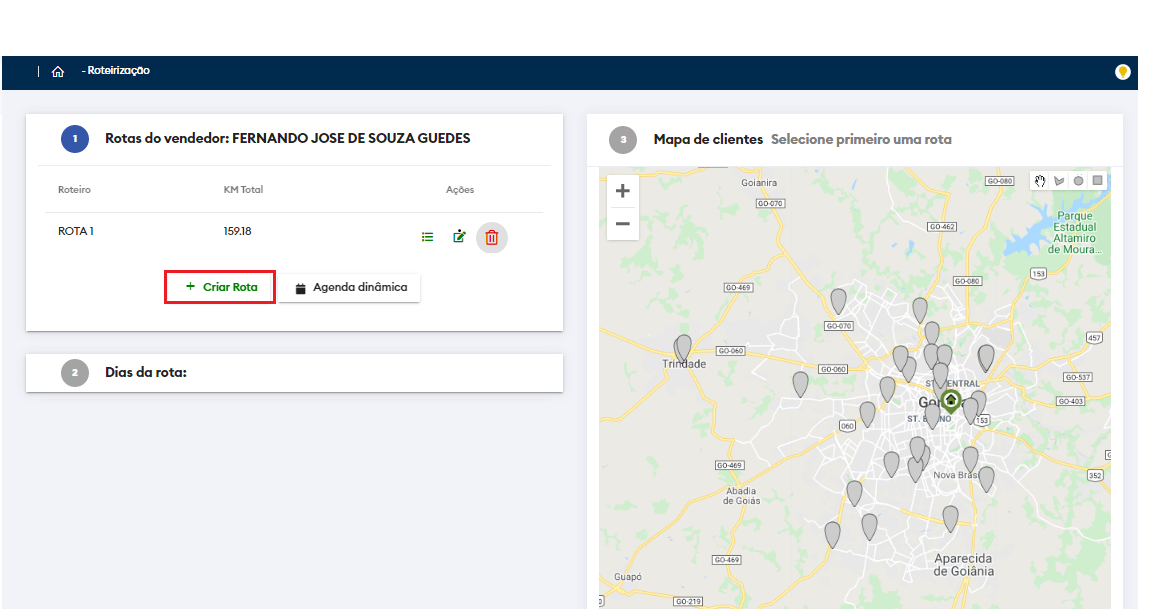Click the home icon in top bar
The height and width of the screenshot is (609, 1152).
(x=58, y=71)
